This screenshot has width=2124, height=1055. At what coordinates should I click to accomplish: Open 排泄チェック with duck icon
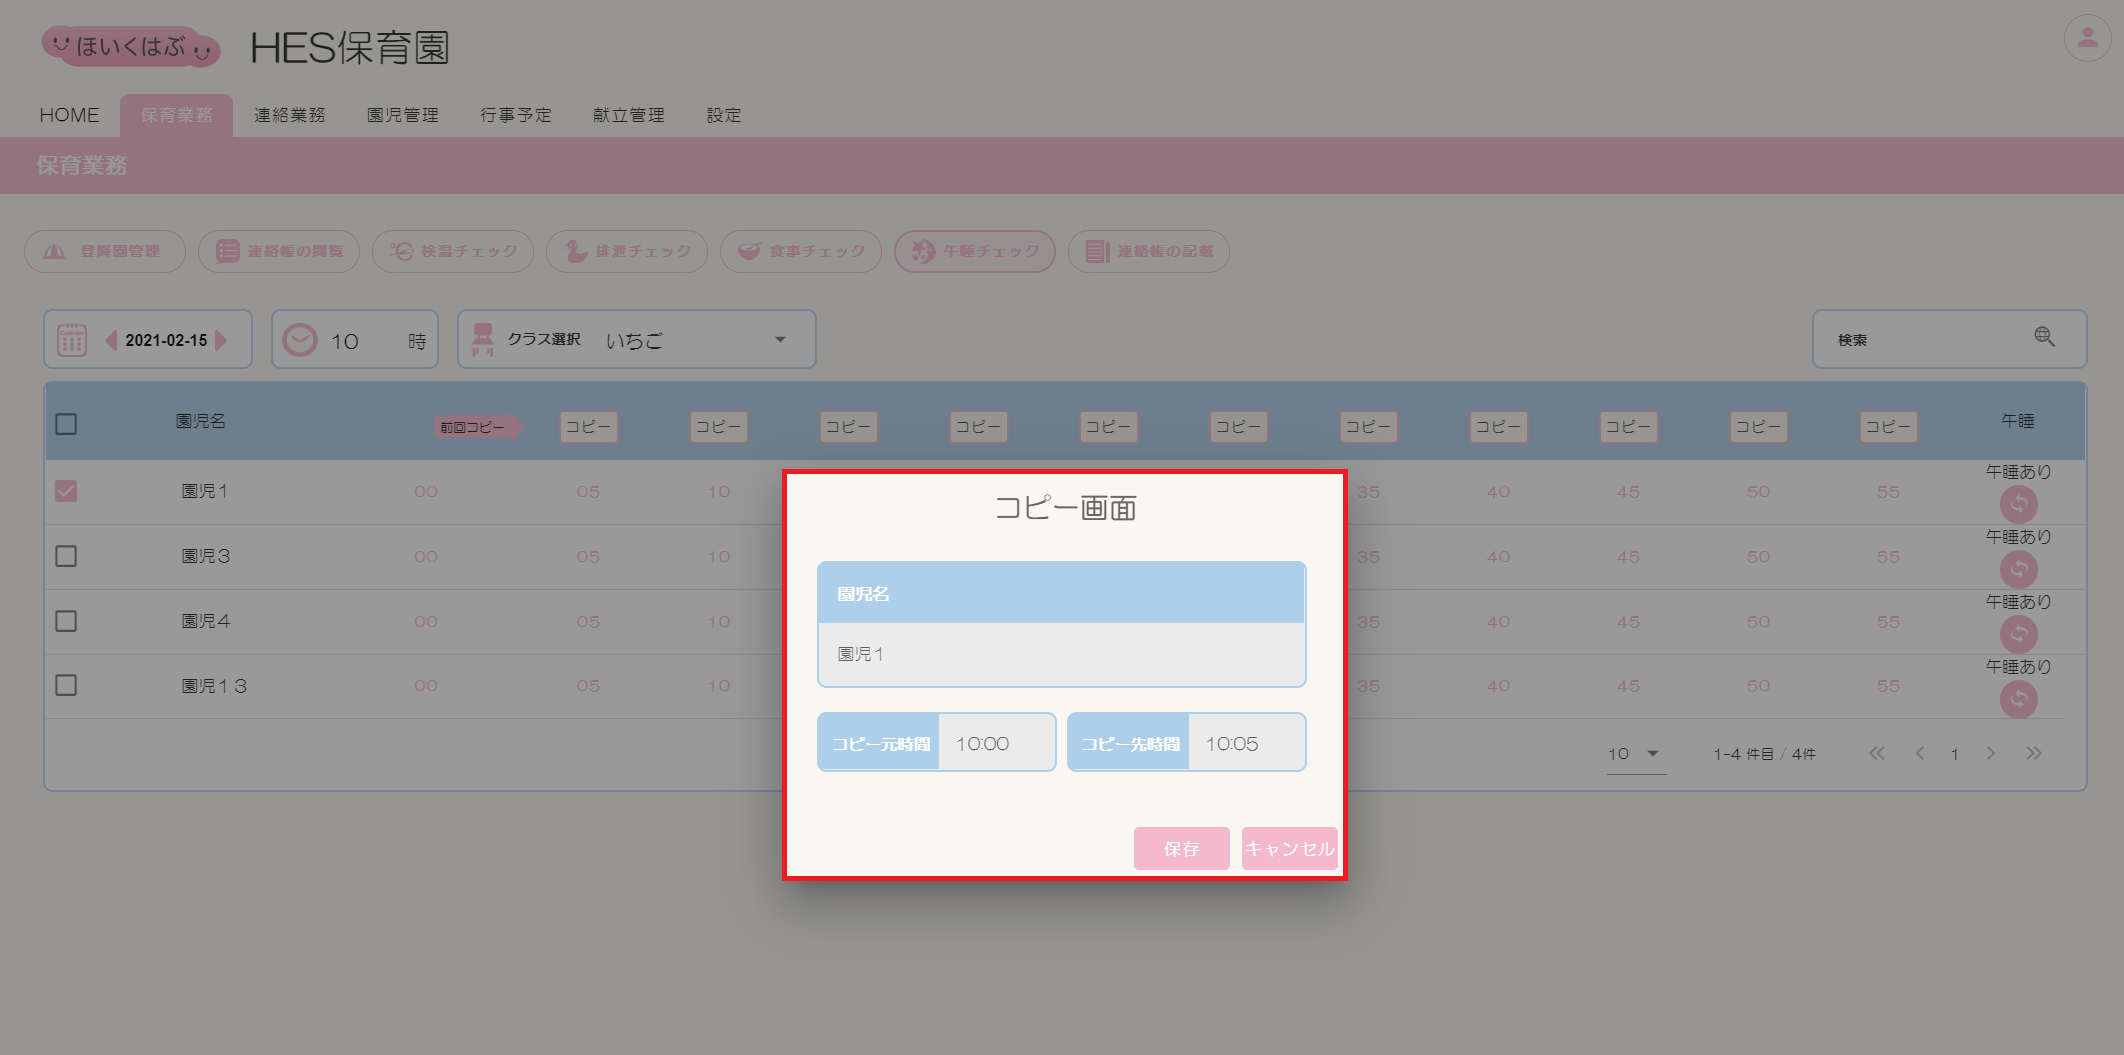click(x=627, y=251)
